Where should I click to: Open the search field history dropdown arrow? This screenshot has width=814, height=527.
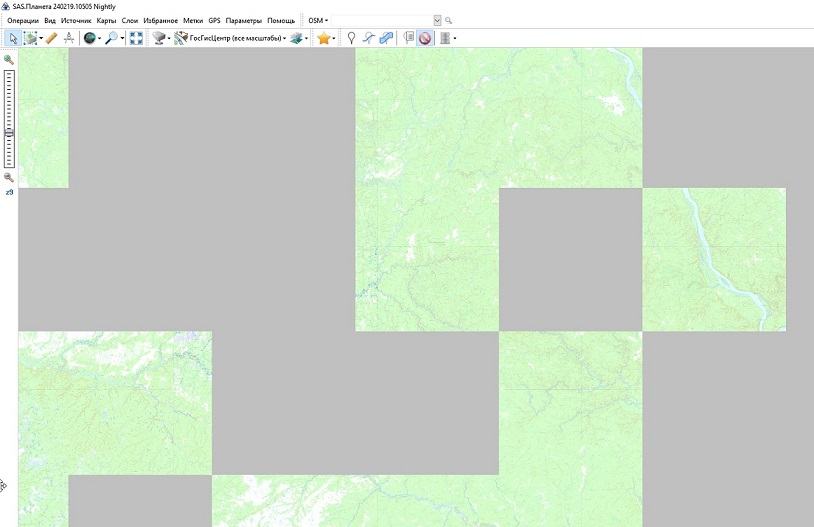[437, 20]
